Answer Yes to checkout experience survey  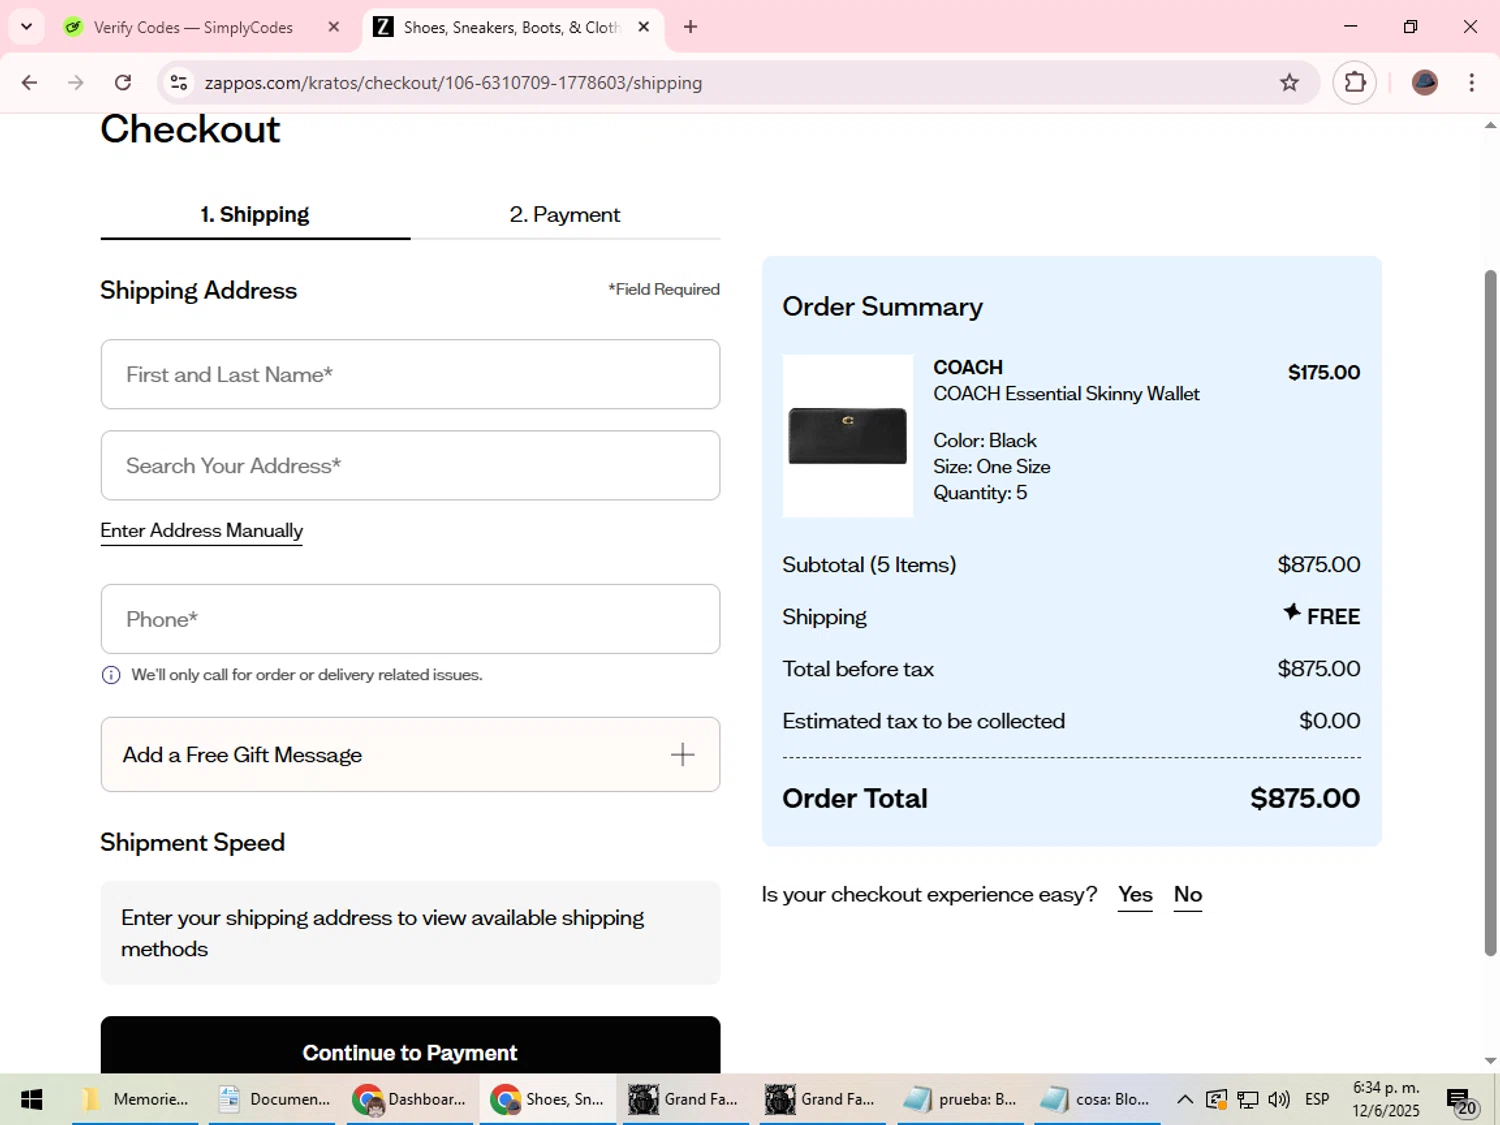[1135, 894]
